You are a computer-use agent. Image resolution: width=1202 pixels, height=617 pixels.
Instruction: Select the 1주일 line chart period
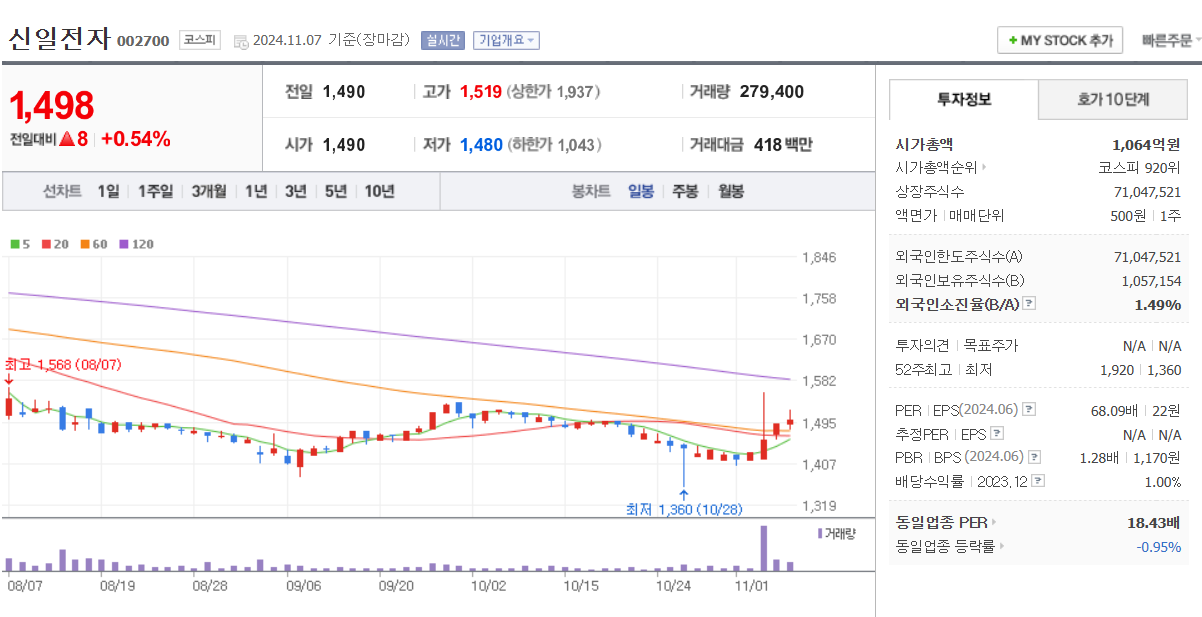[x=155, y=191]
